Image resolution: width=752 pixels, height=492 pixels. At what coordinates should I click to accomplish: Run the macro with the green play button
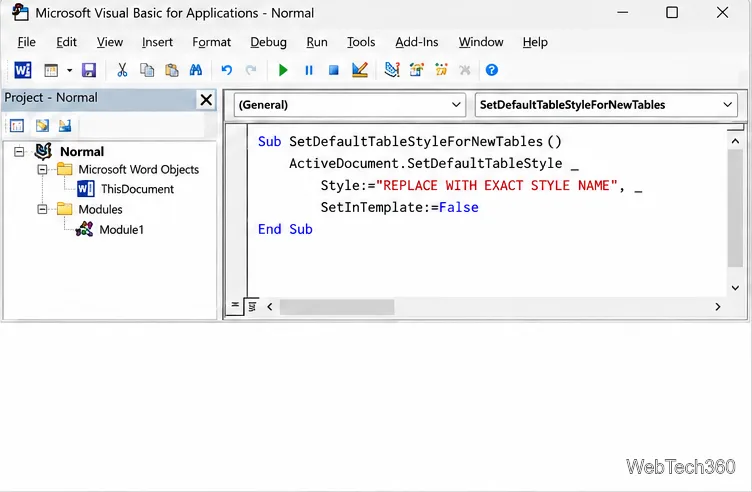click(283, 70)
